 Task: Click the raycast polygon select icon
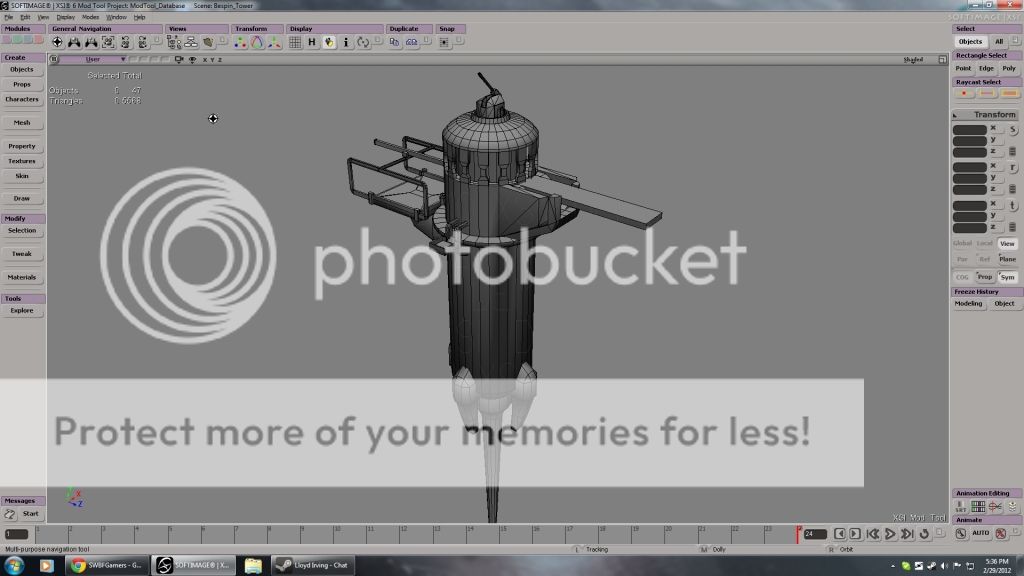tap(1010, 93)
